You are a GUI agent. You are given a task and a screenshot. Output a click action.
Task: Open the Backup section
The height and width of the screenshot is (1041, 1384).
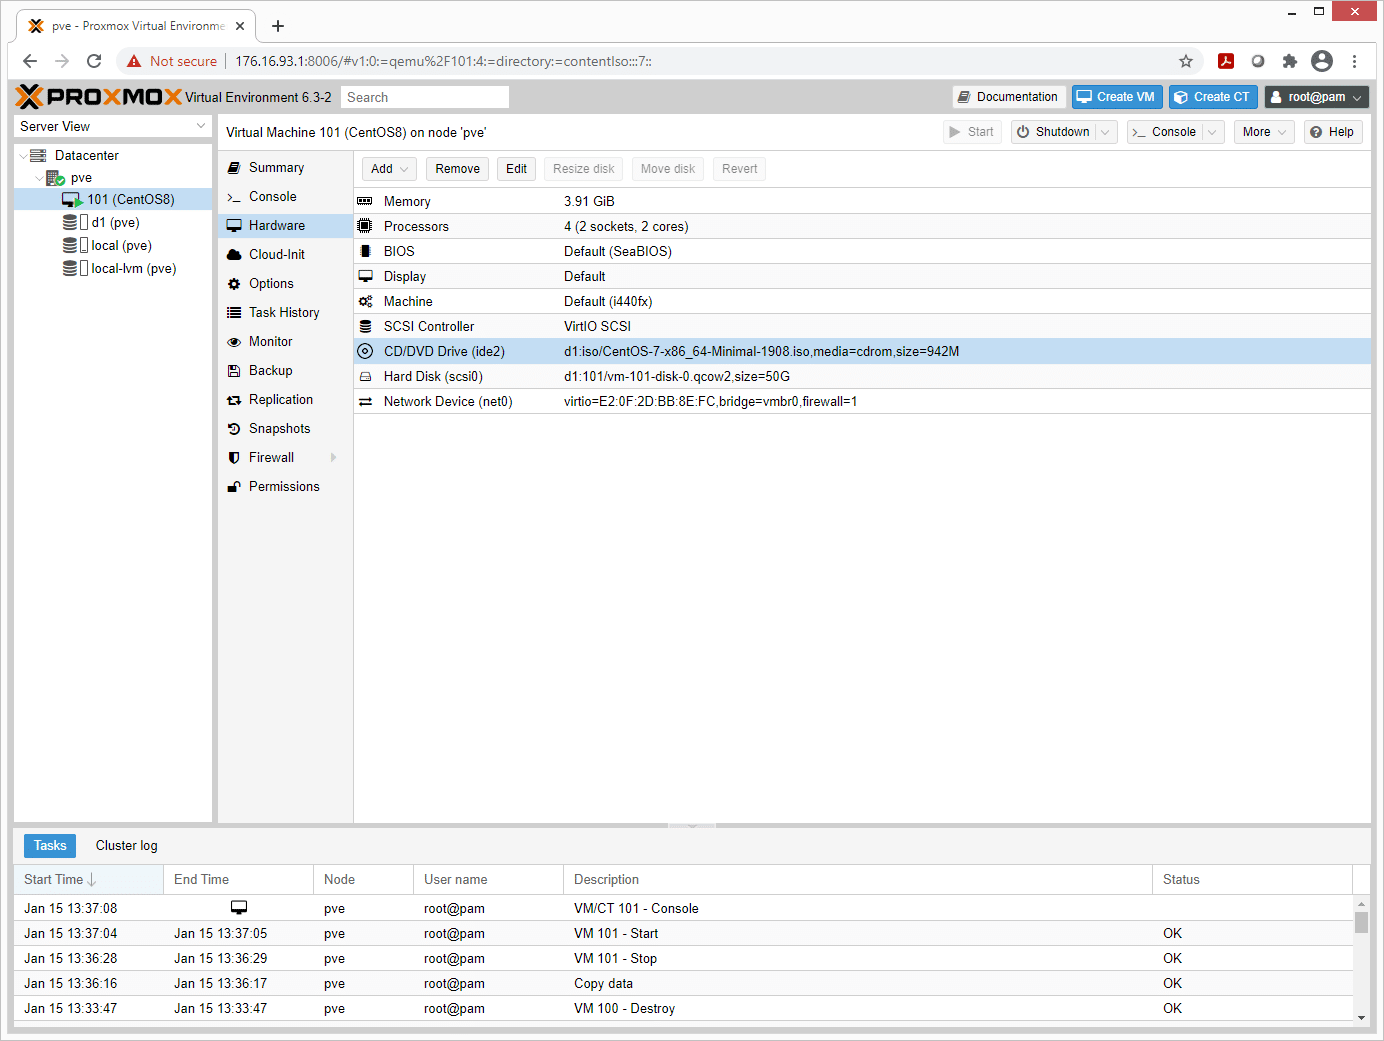tap(286, 371)
